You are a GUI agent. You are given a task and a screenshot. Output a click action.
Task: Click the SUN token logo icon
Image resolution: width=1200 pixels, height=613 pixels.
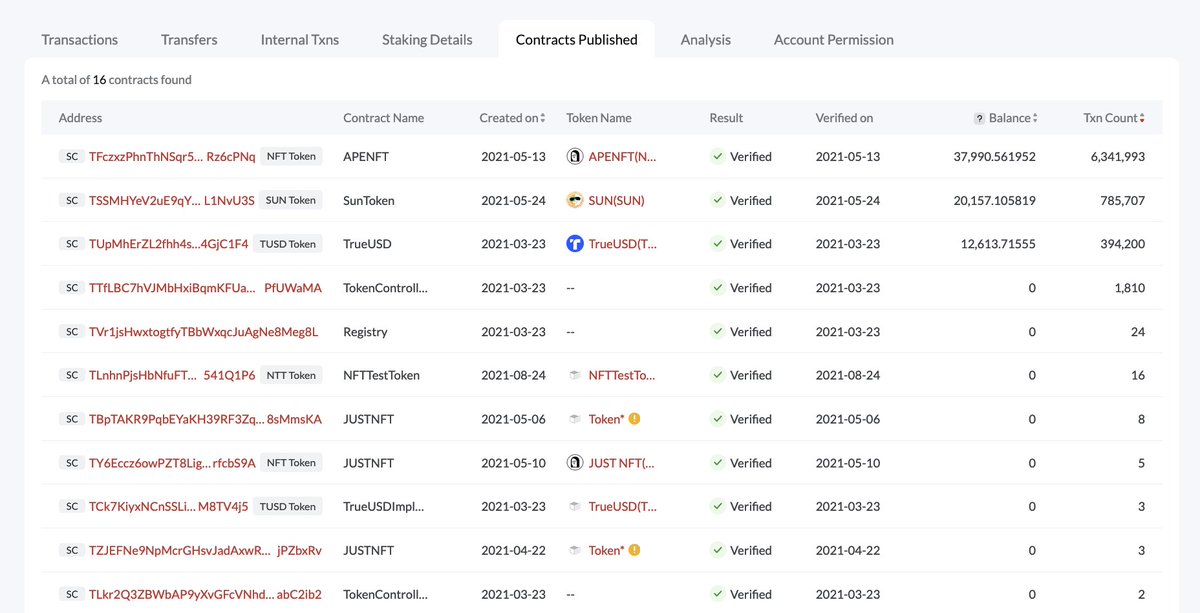[575, 200]
